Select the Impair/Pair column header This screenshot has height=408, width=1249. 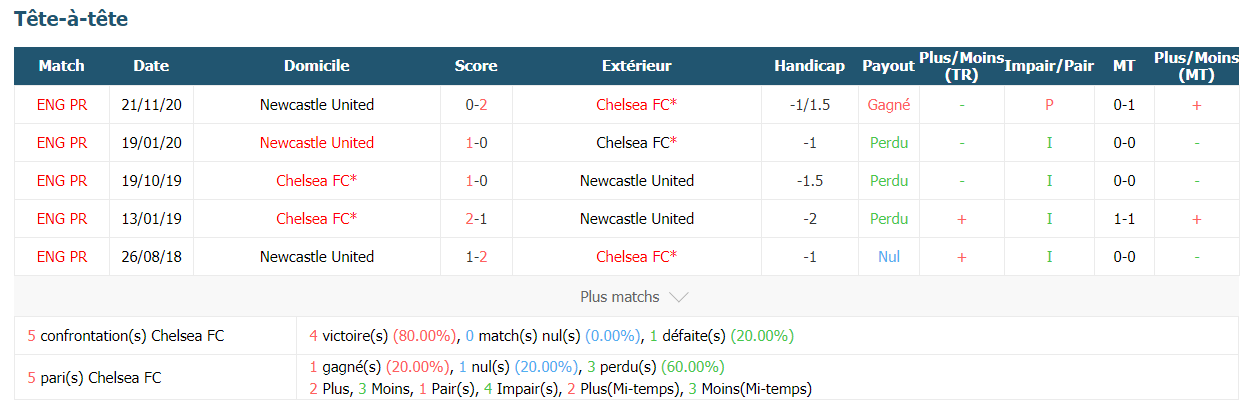click(1049, 66)
